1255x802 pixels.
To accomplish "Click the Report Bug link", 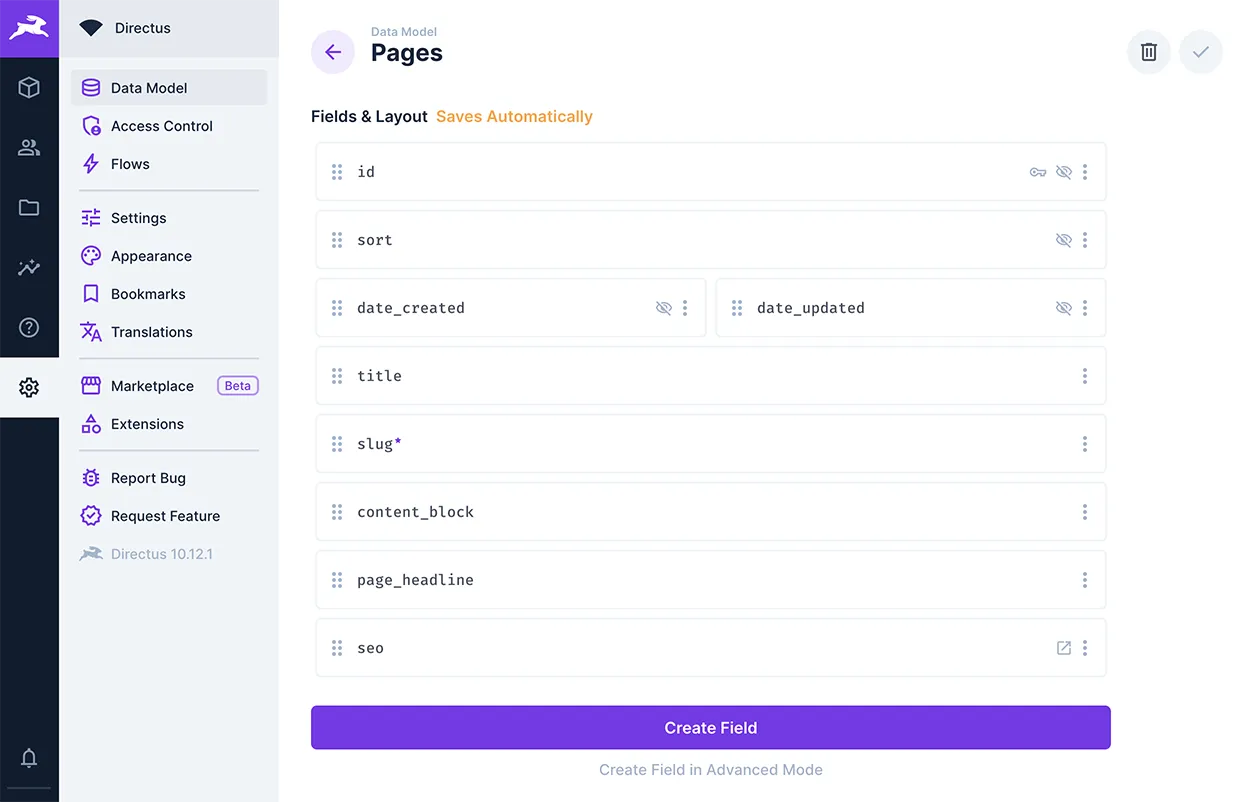I will (169, 478).
